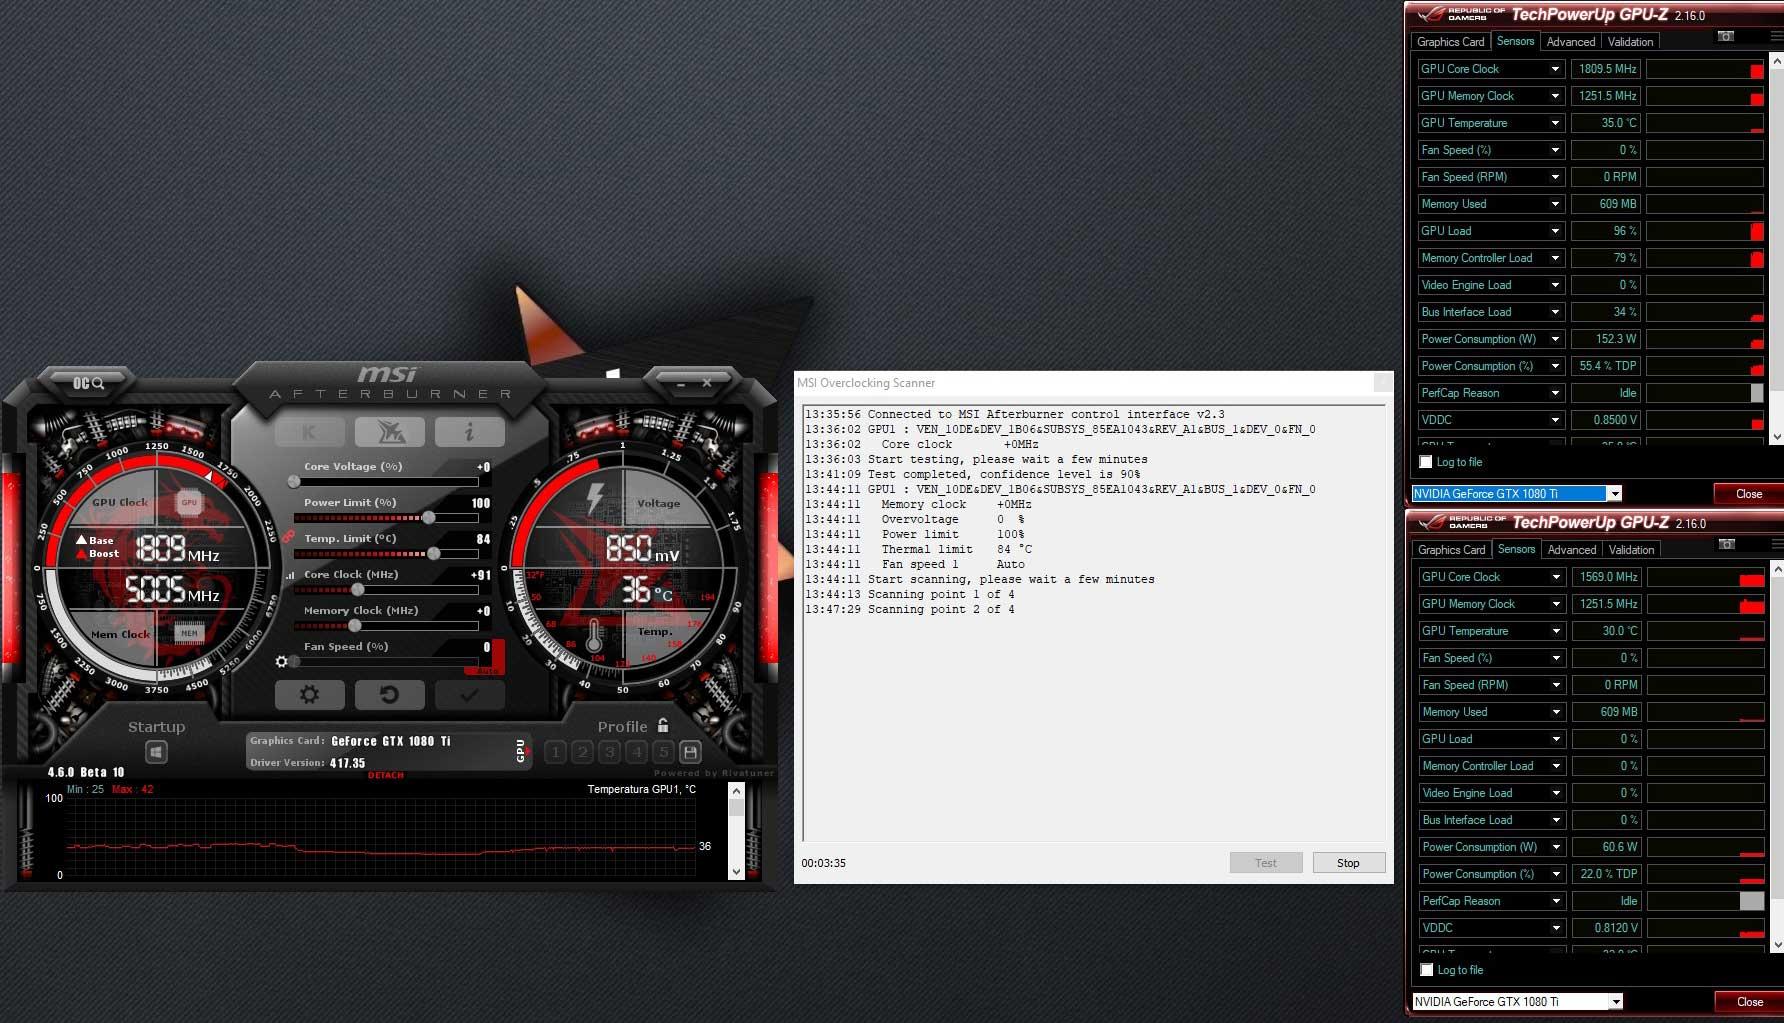Click sensor list scroll down arrow in bottom GPU-Z

[1777, 945]
